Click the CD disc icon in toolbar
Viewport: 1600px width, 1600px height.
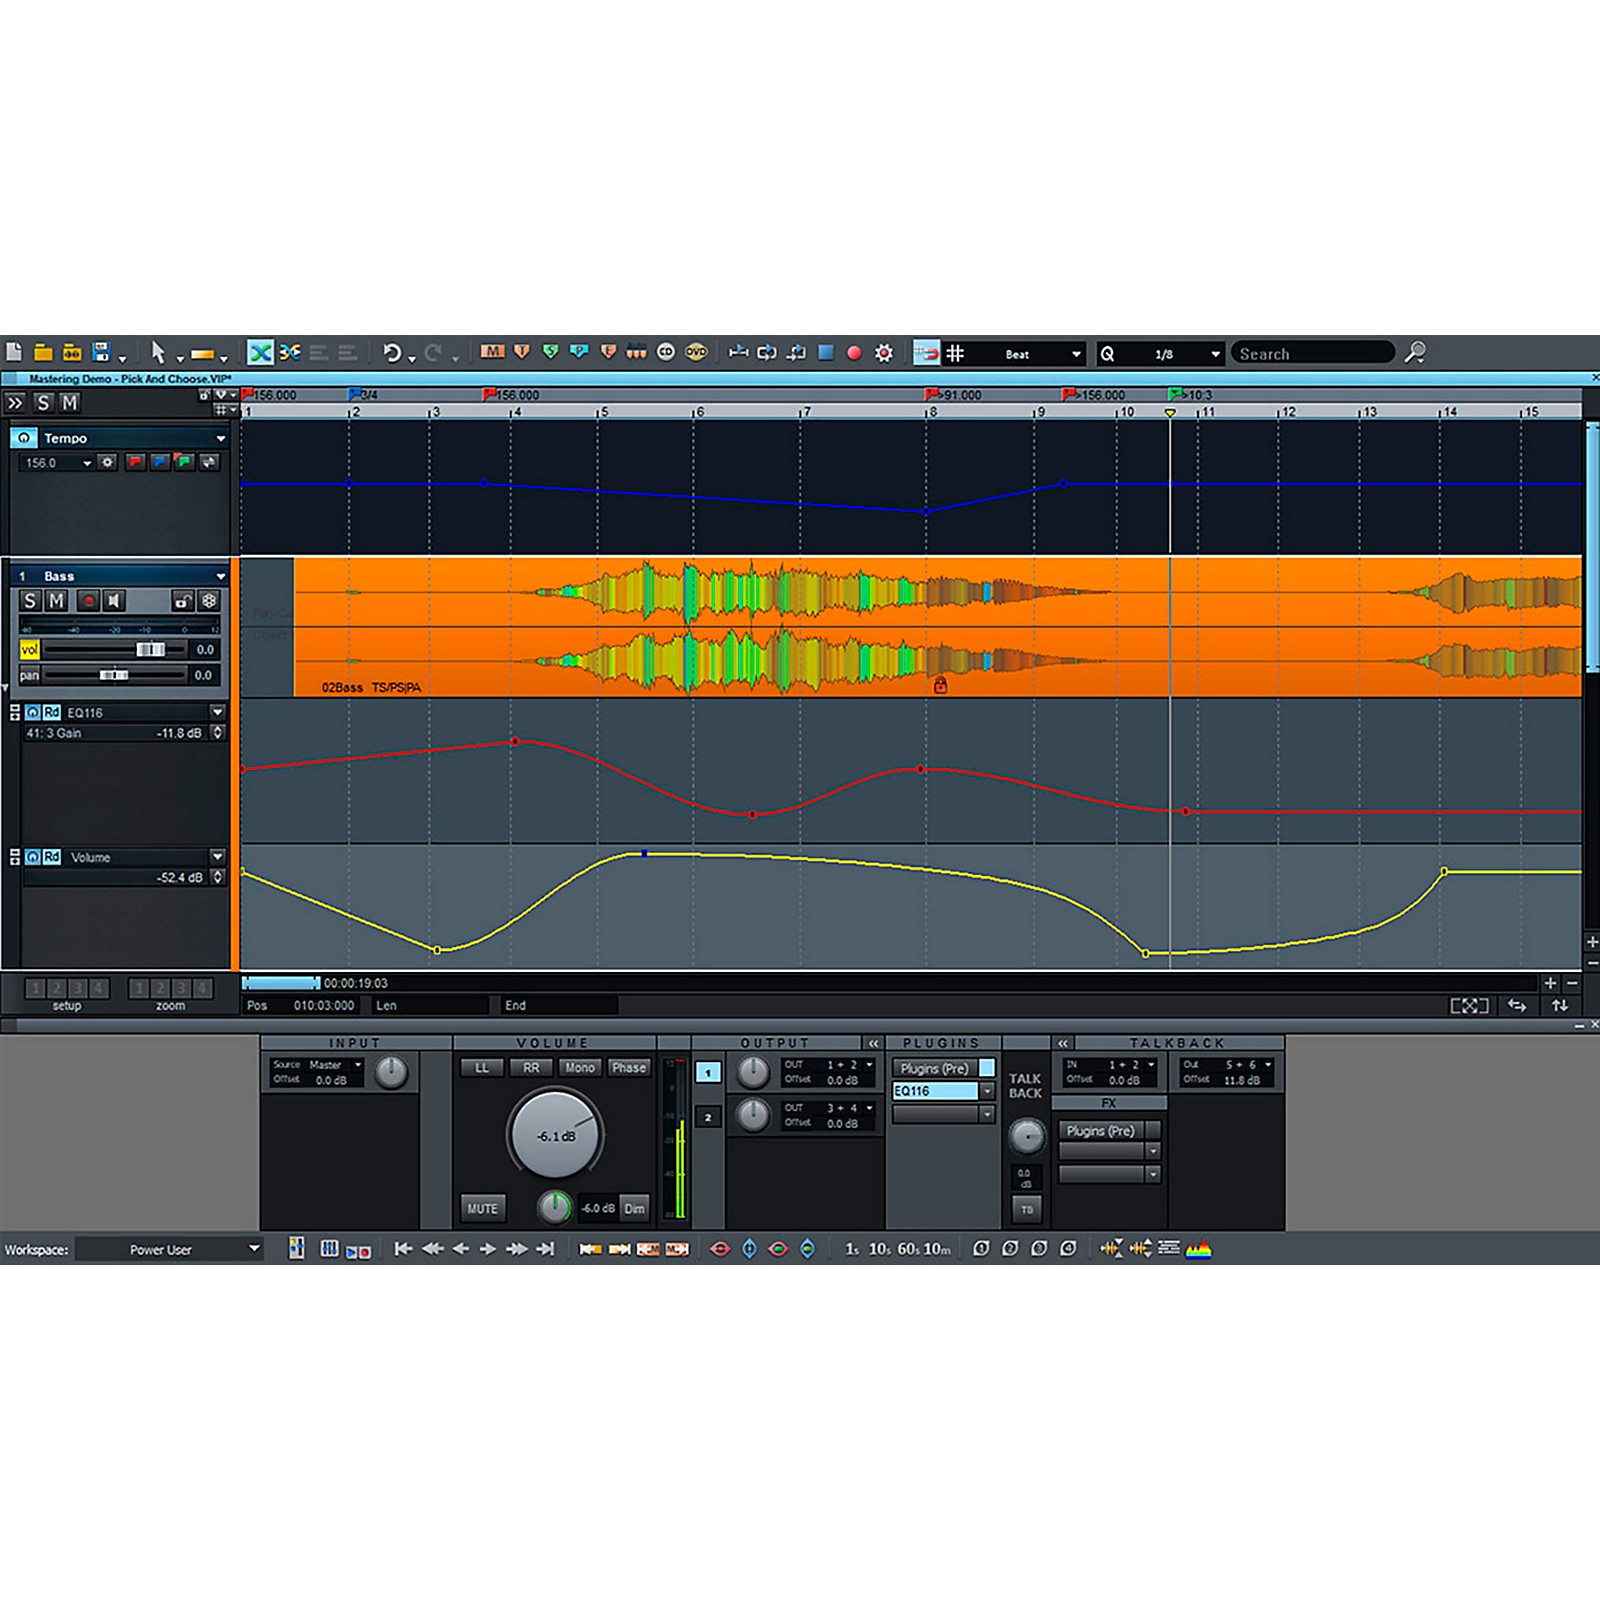click(666, 352)
